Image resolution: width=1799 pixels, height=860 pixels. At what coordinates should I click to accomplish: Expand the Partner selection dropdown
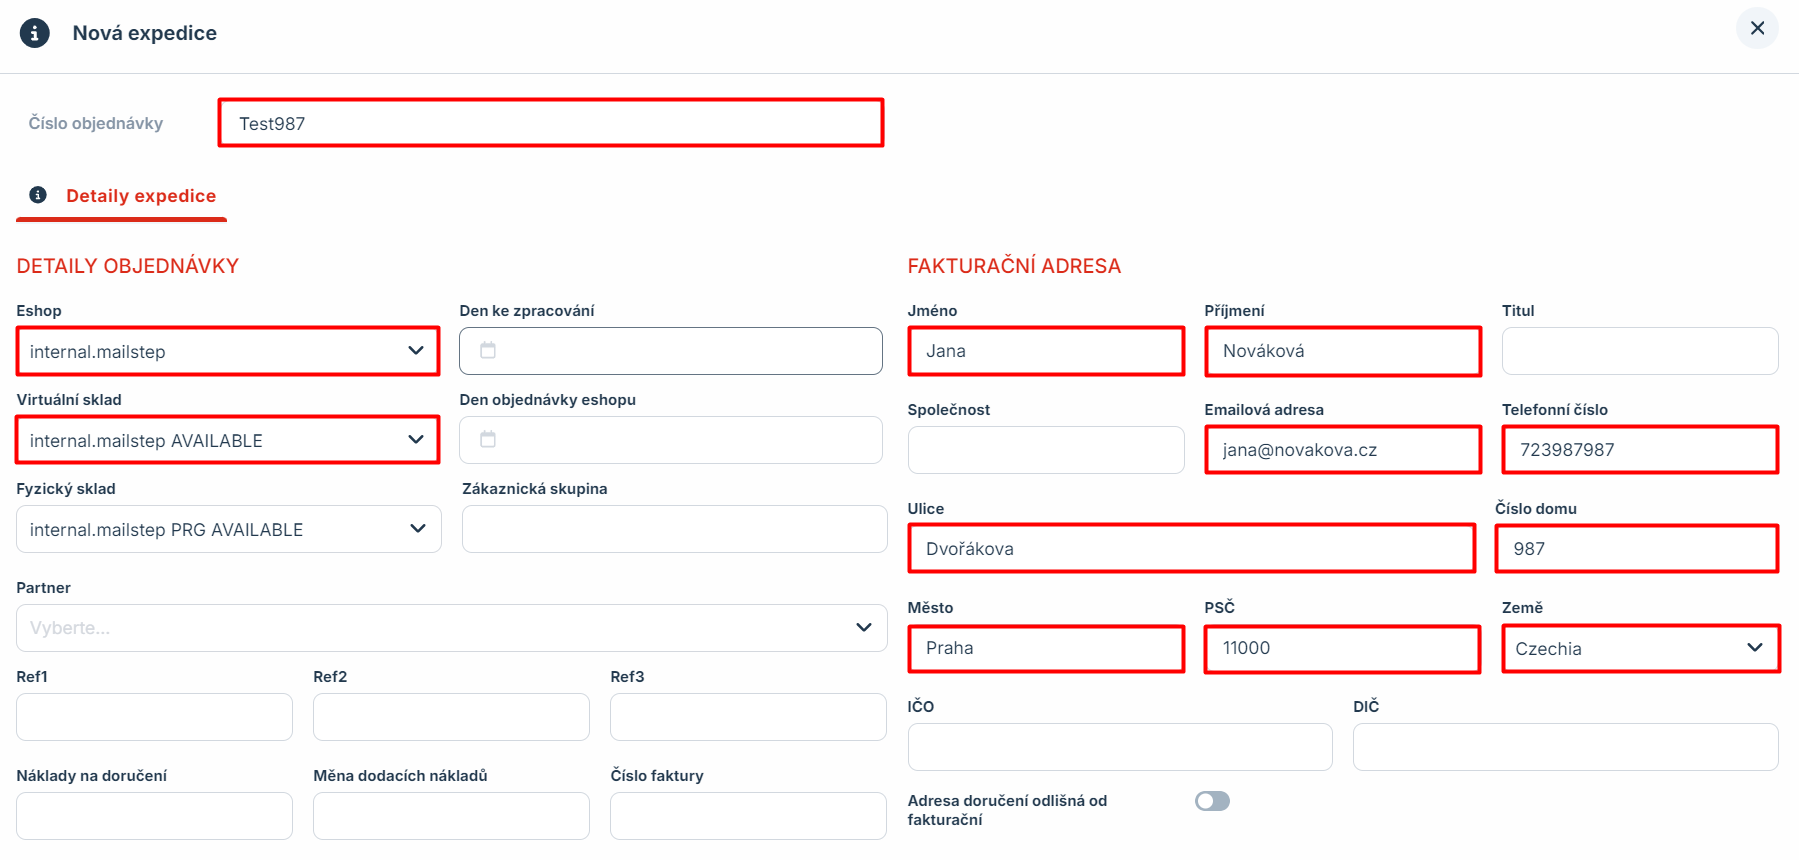click(451, 628)
